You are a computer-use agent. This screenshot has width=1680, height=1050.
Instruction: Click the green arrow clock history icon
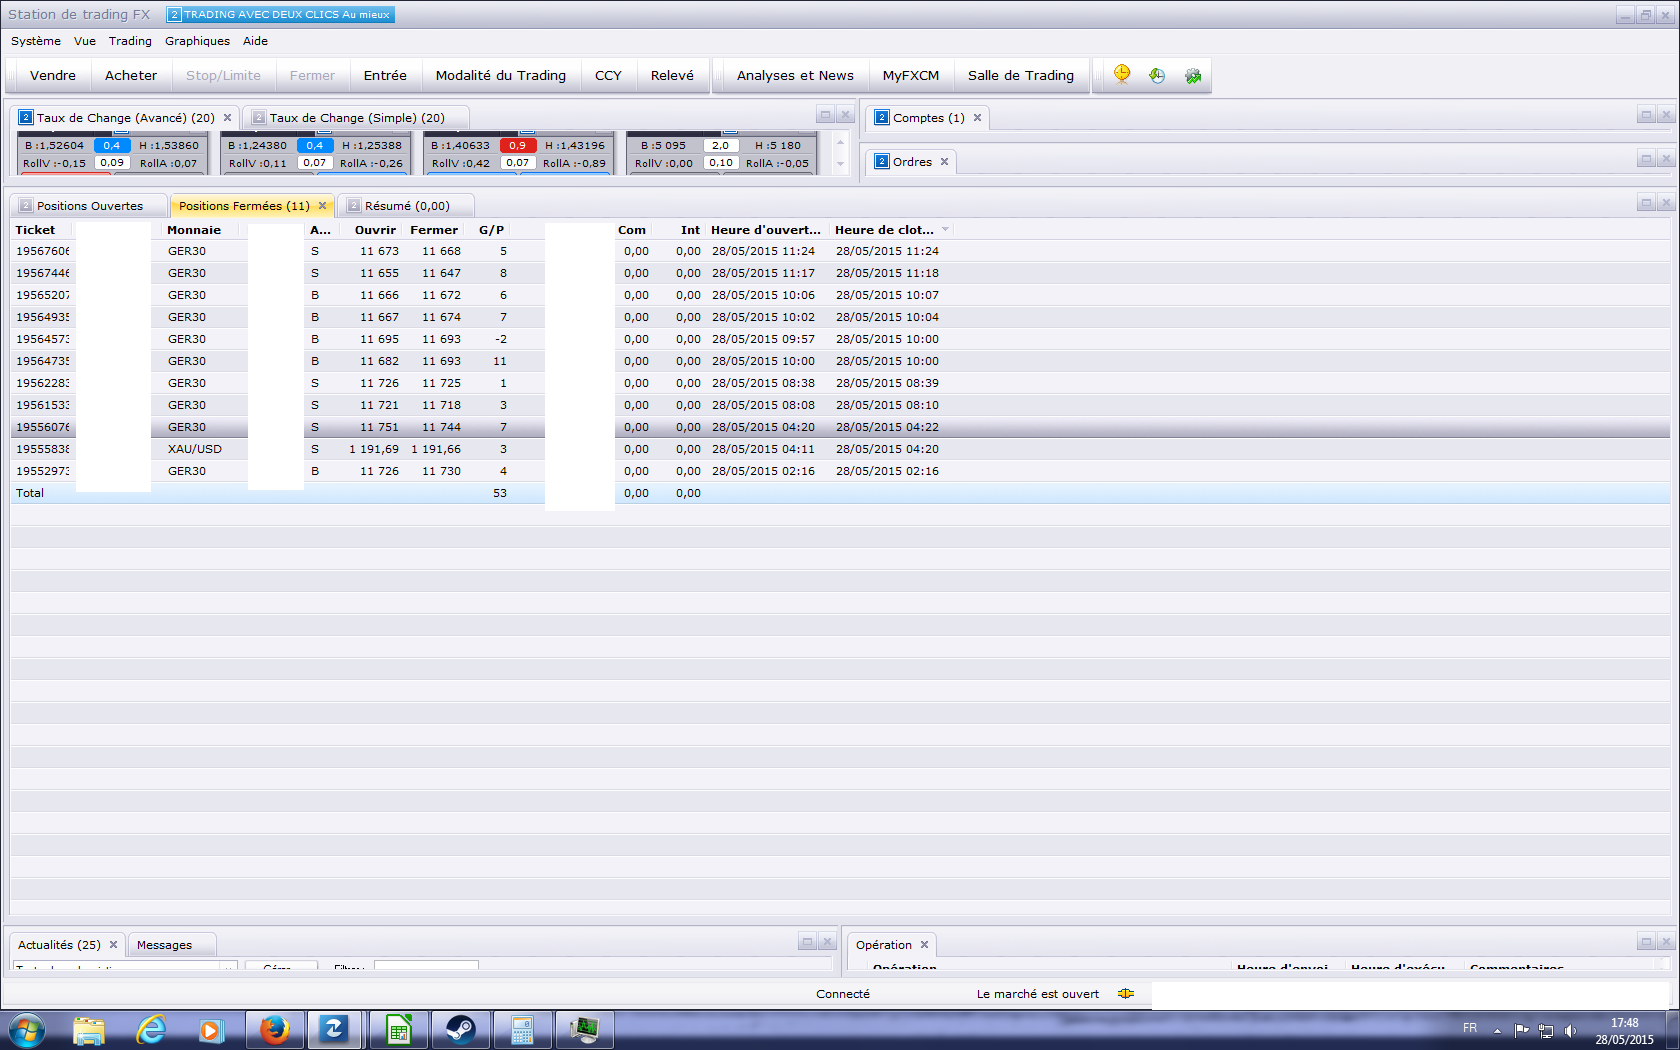pos(1157,75)
